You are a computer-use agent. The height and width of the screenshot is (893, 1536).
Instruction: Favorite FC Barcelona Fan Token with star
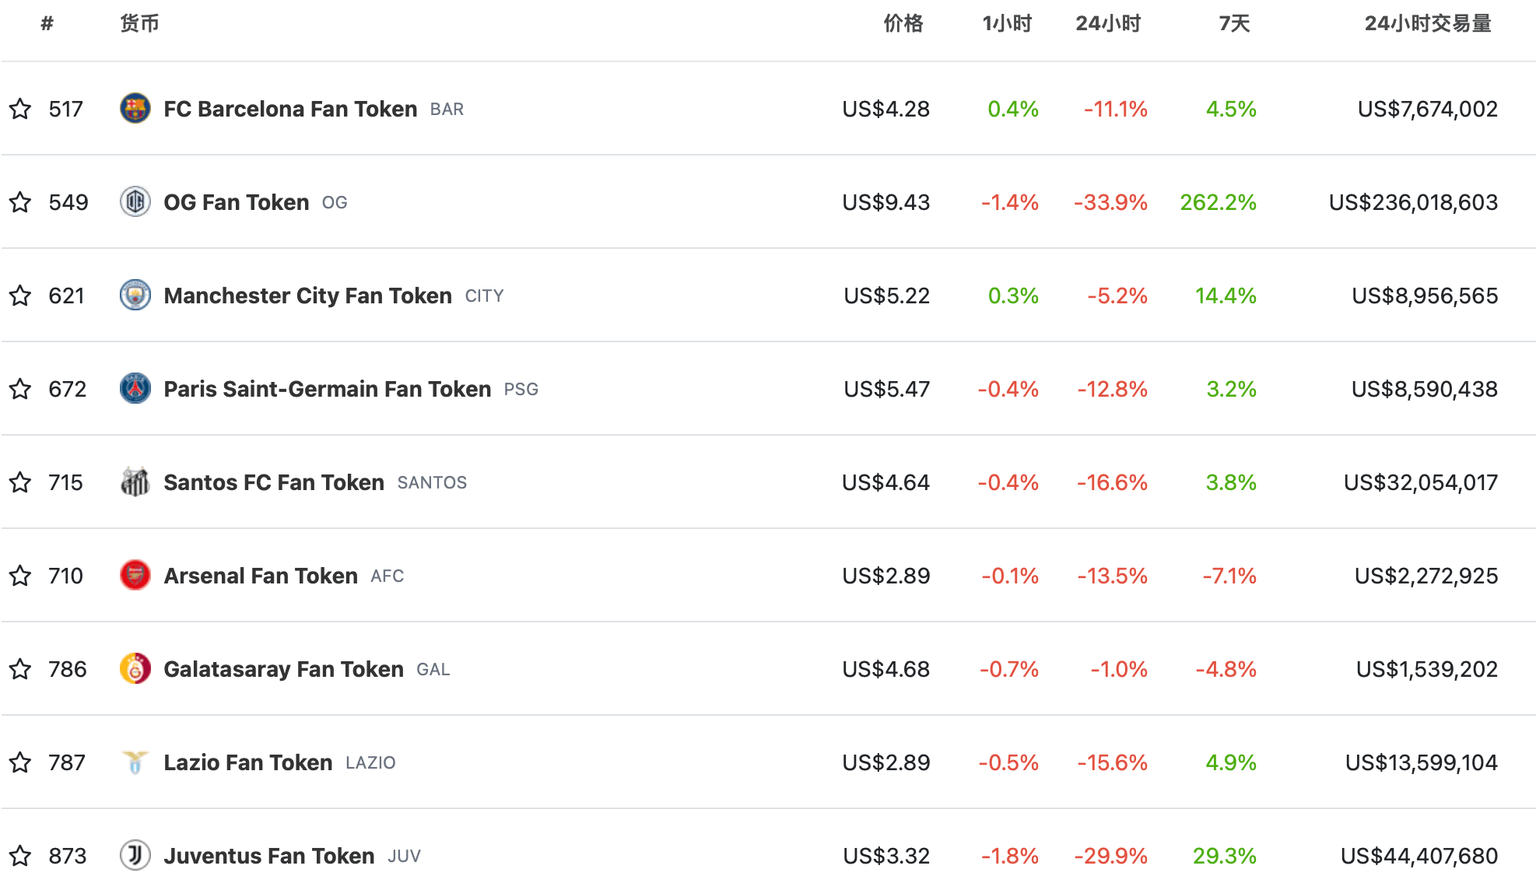pyautogui.click(x=20, y=109)
